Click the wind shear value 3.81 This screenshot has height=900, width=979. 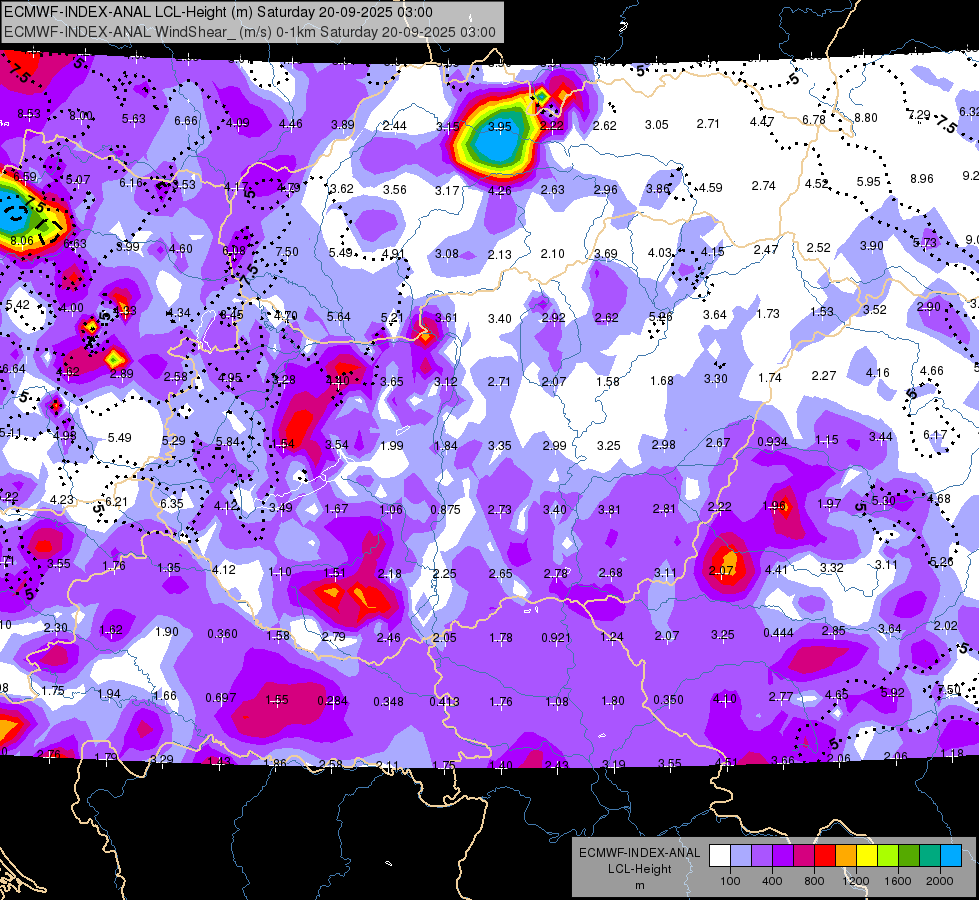[x=609, y=510]
